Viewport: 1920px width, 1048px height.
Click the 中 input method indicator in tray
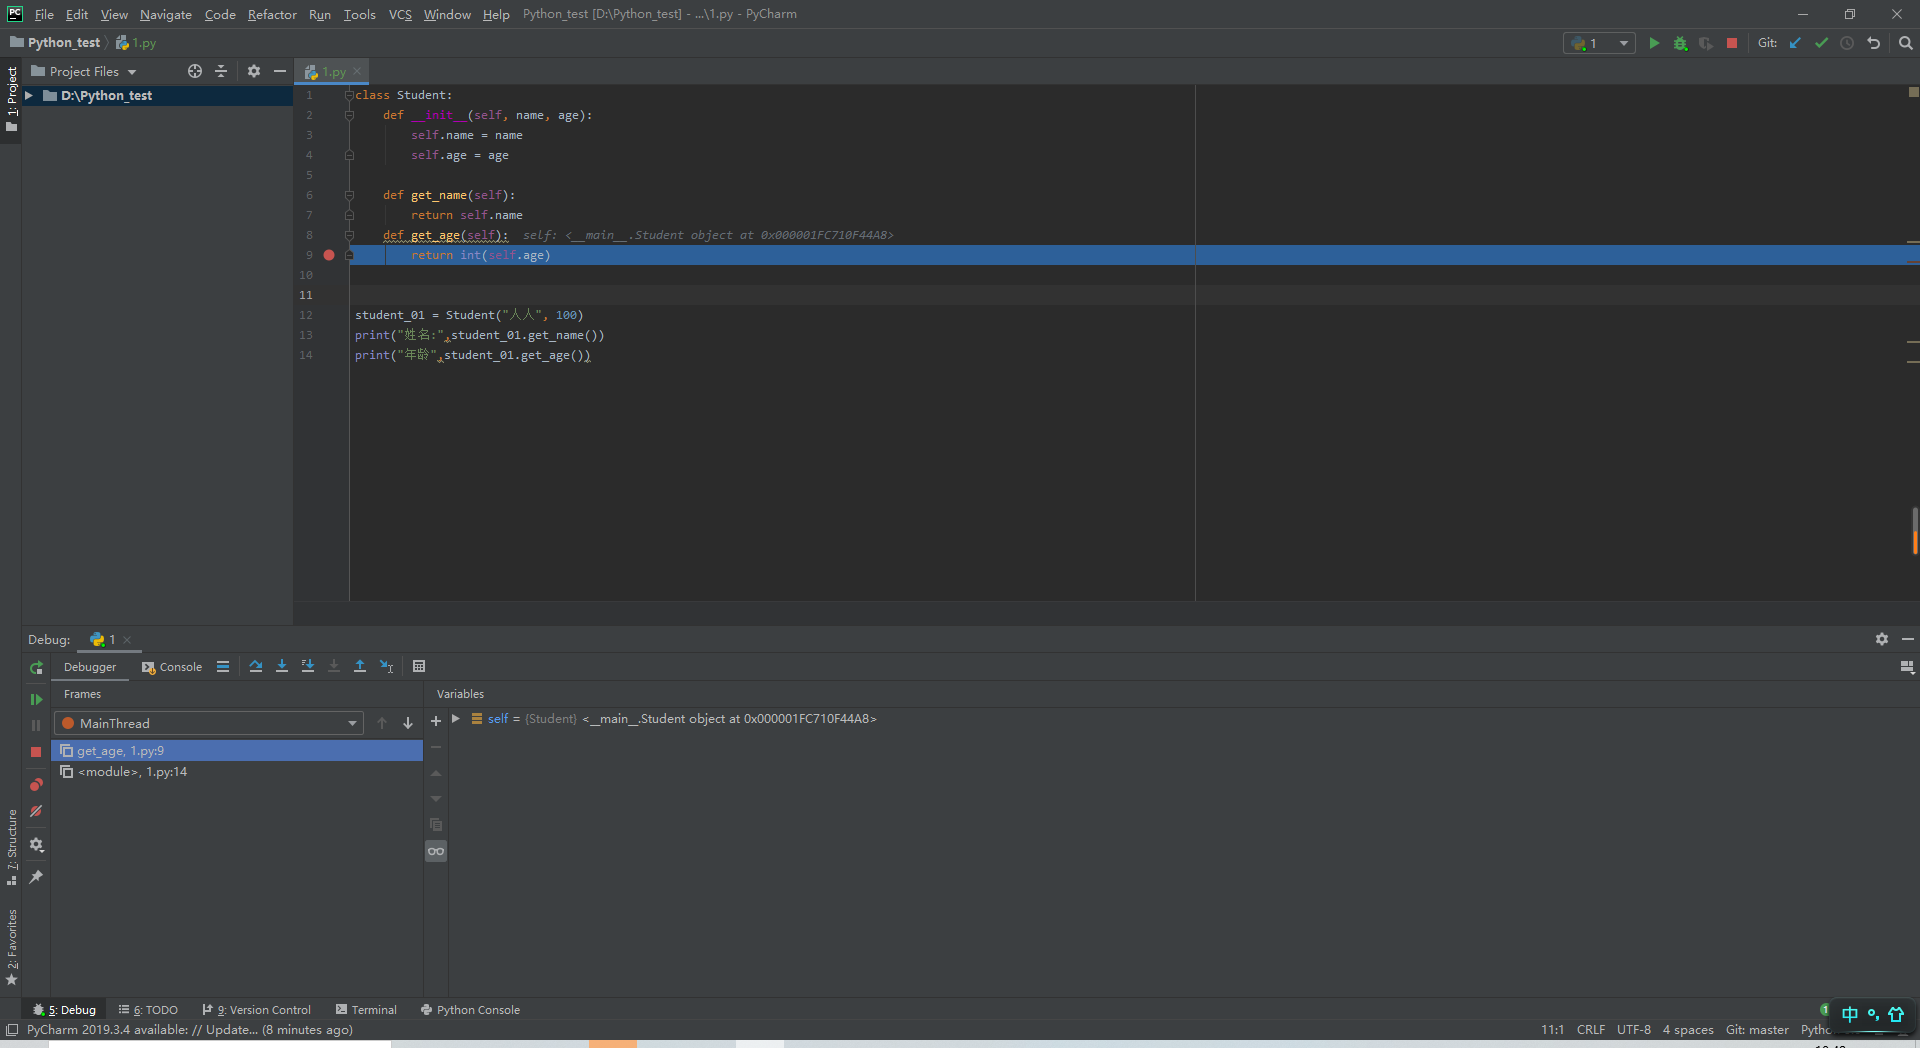1850,1014
